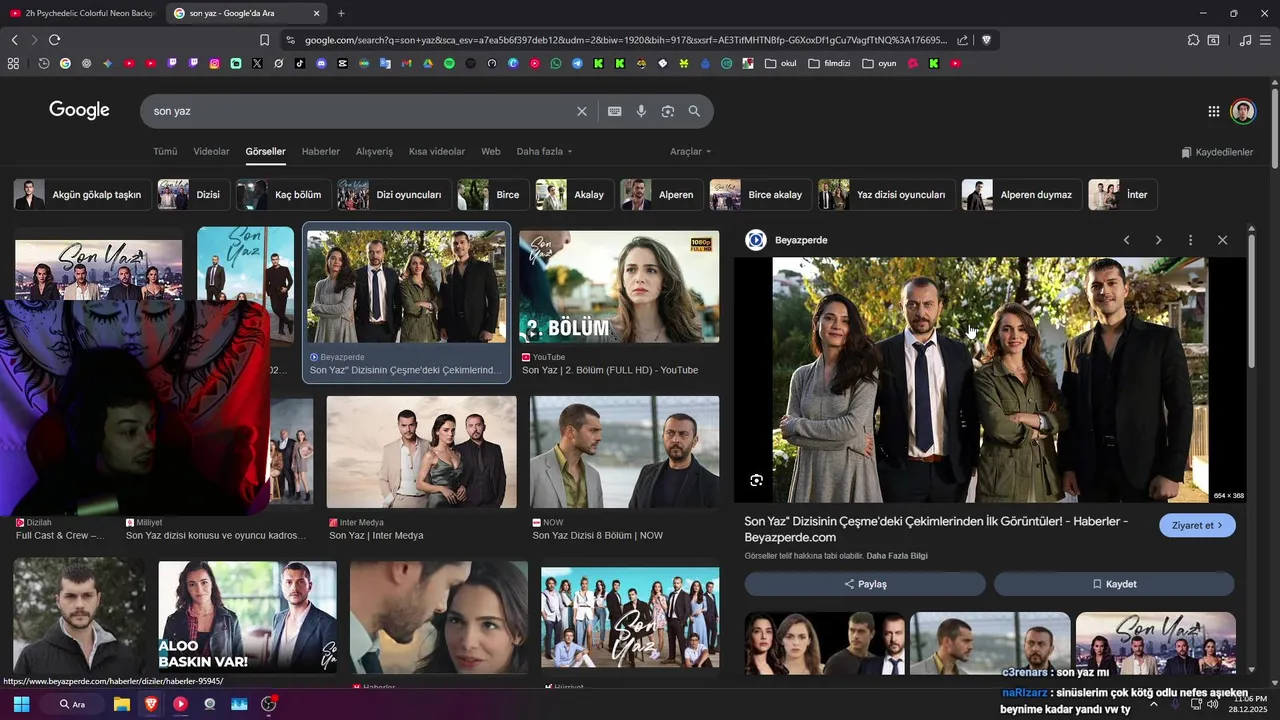Open the Brave music playlist note icon

point(1245,40)
